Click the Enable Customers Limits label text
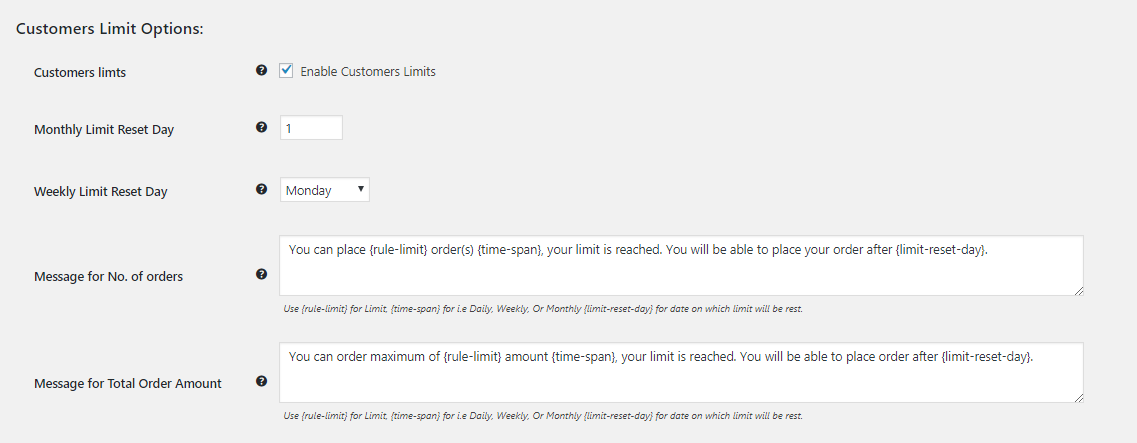The width and height of the screenshot is (1137, 443). [368, 72]
